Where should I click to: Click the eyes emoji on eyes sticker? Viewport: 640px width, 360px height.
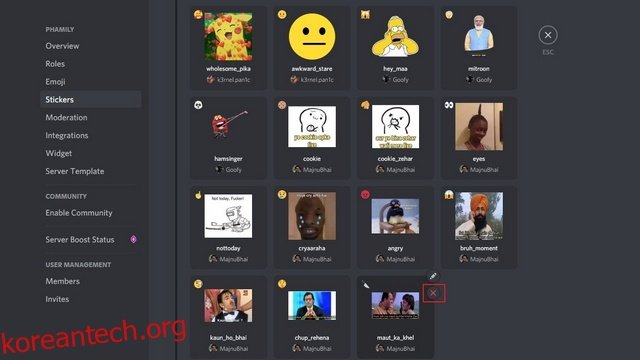click(449, 105)
